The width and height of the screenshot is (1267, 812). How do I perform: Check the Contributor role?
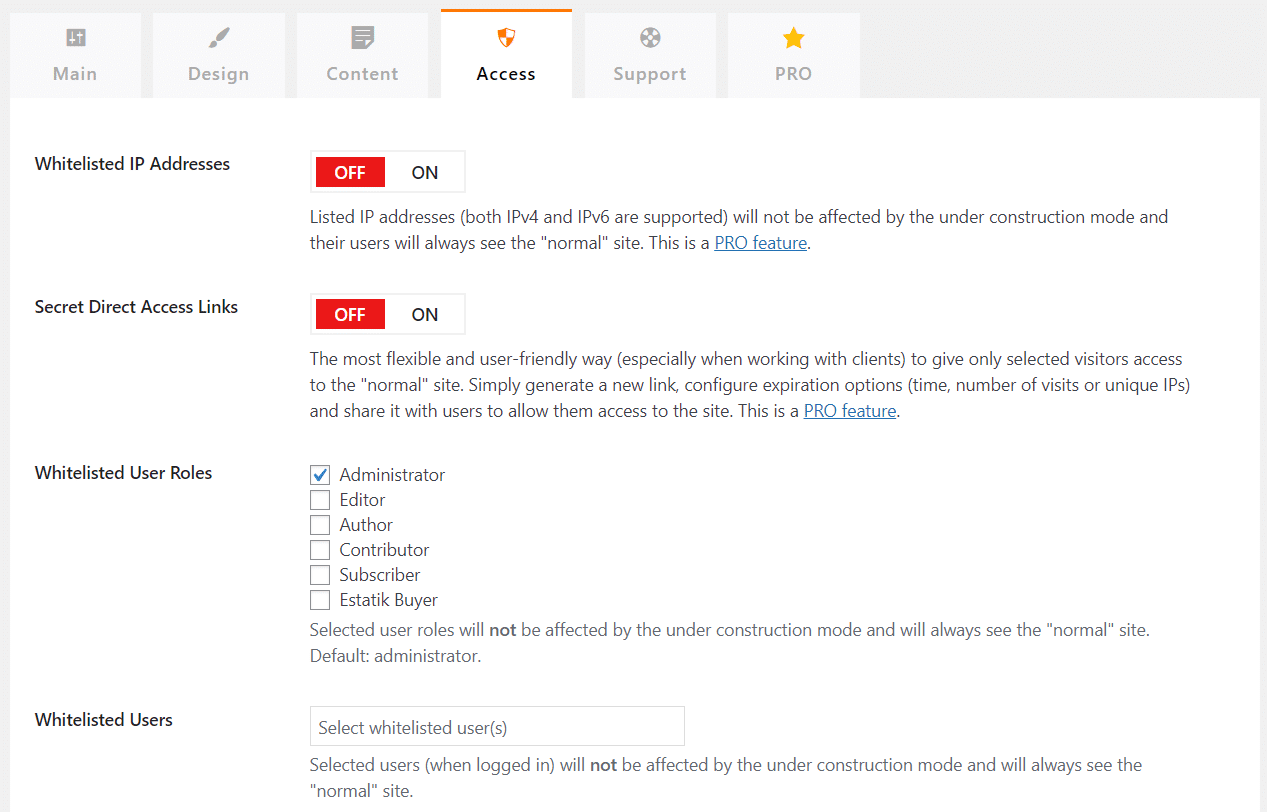(320, 549)
